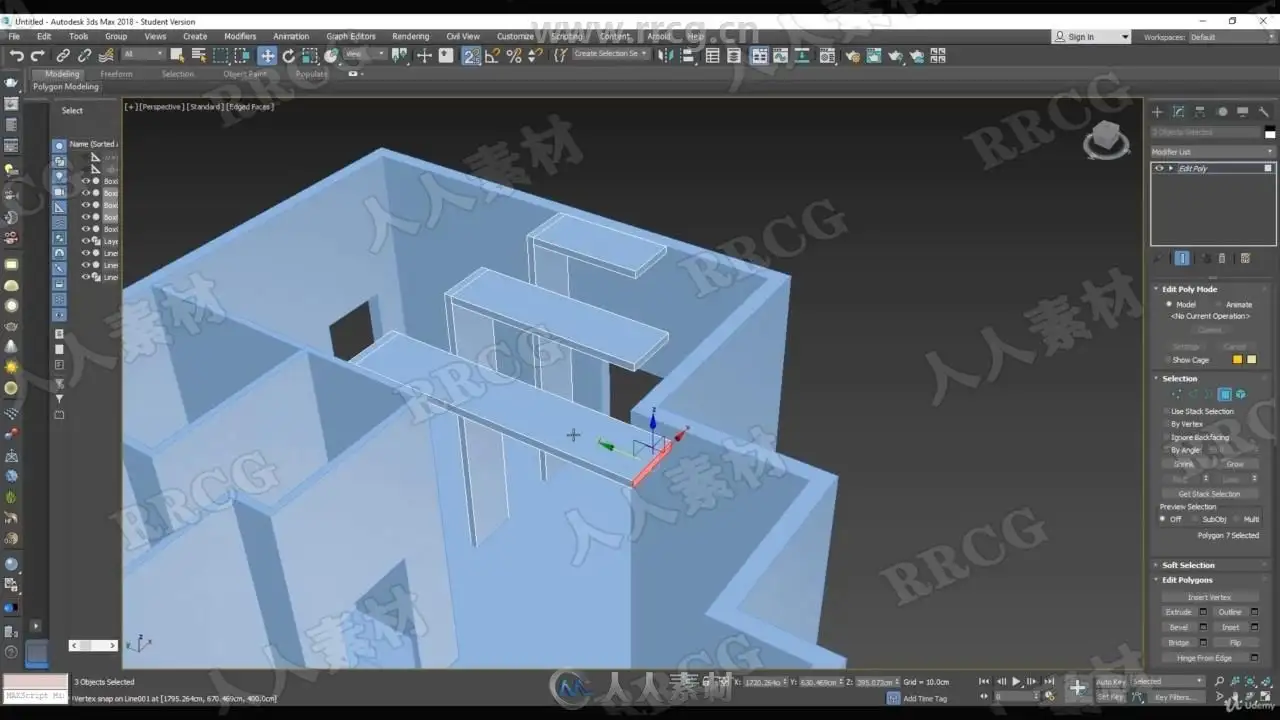1280x720 pixels.
Task: Click the Unlink Selection icon
Action: point(84,56)
